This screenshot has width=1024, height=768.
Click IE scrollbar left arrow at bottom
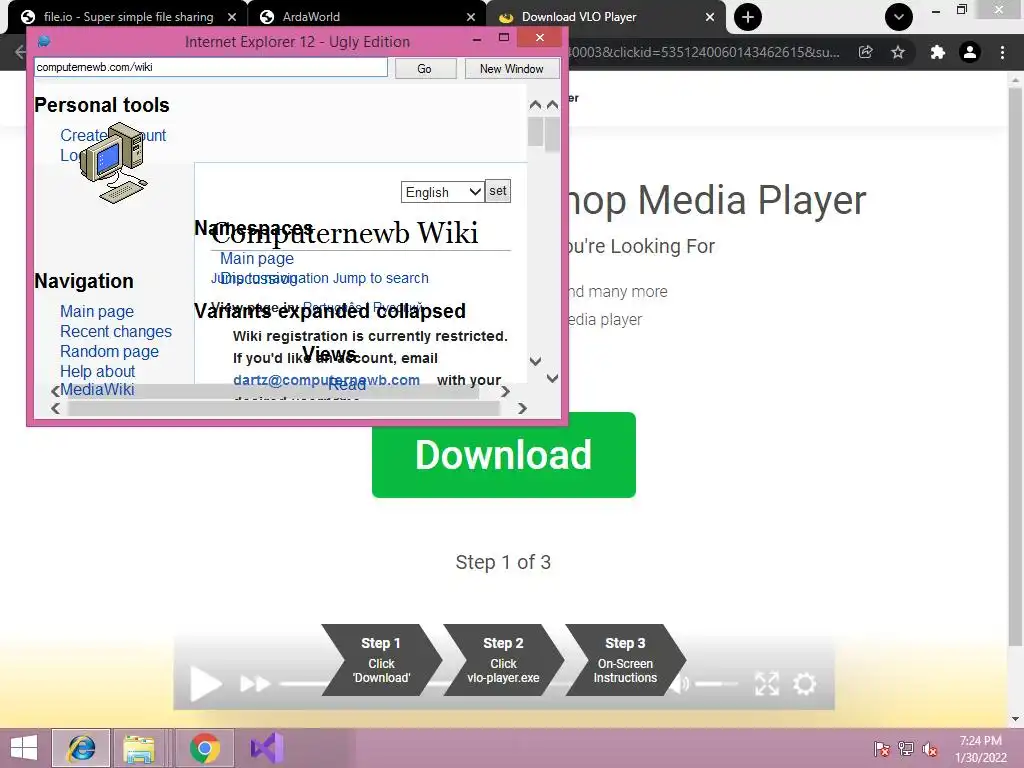pos(56,408)
